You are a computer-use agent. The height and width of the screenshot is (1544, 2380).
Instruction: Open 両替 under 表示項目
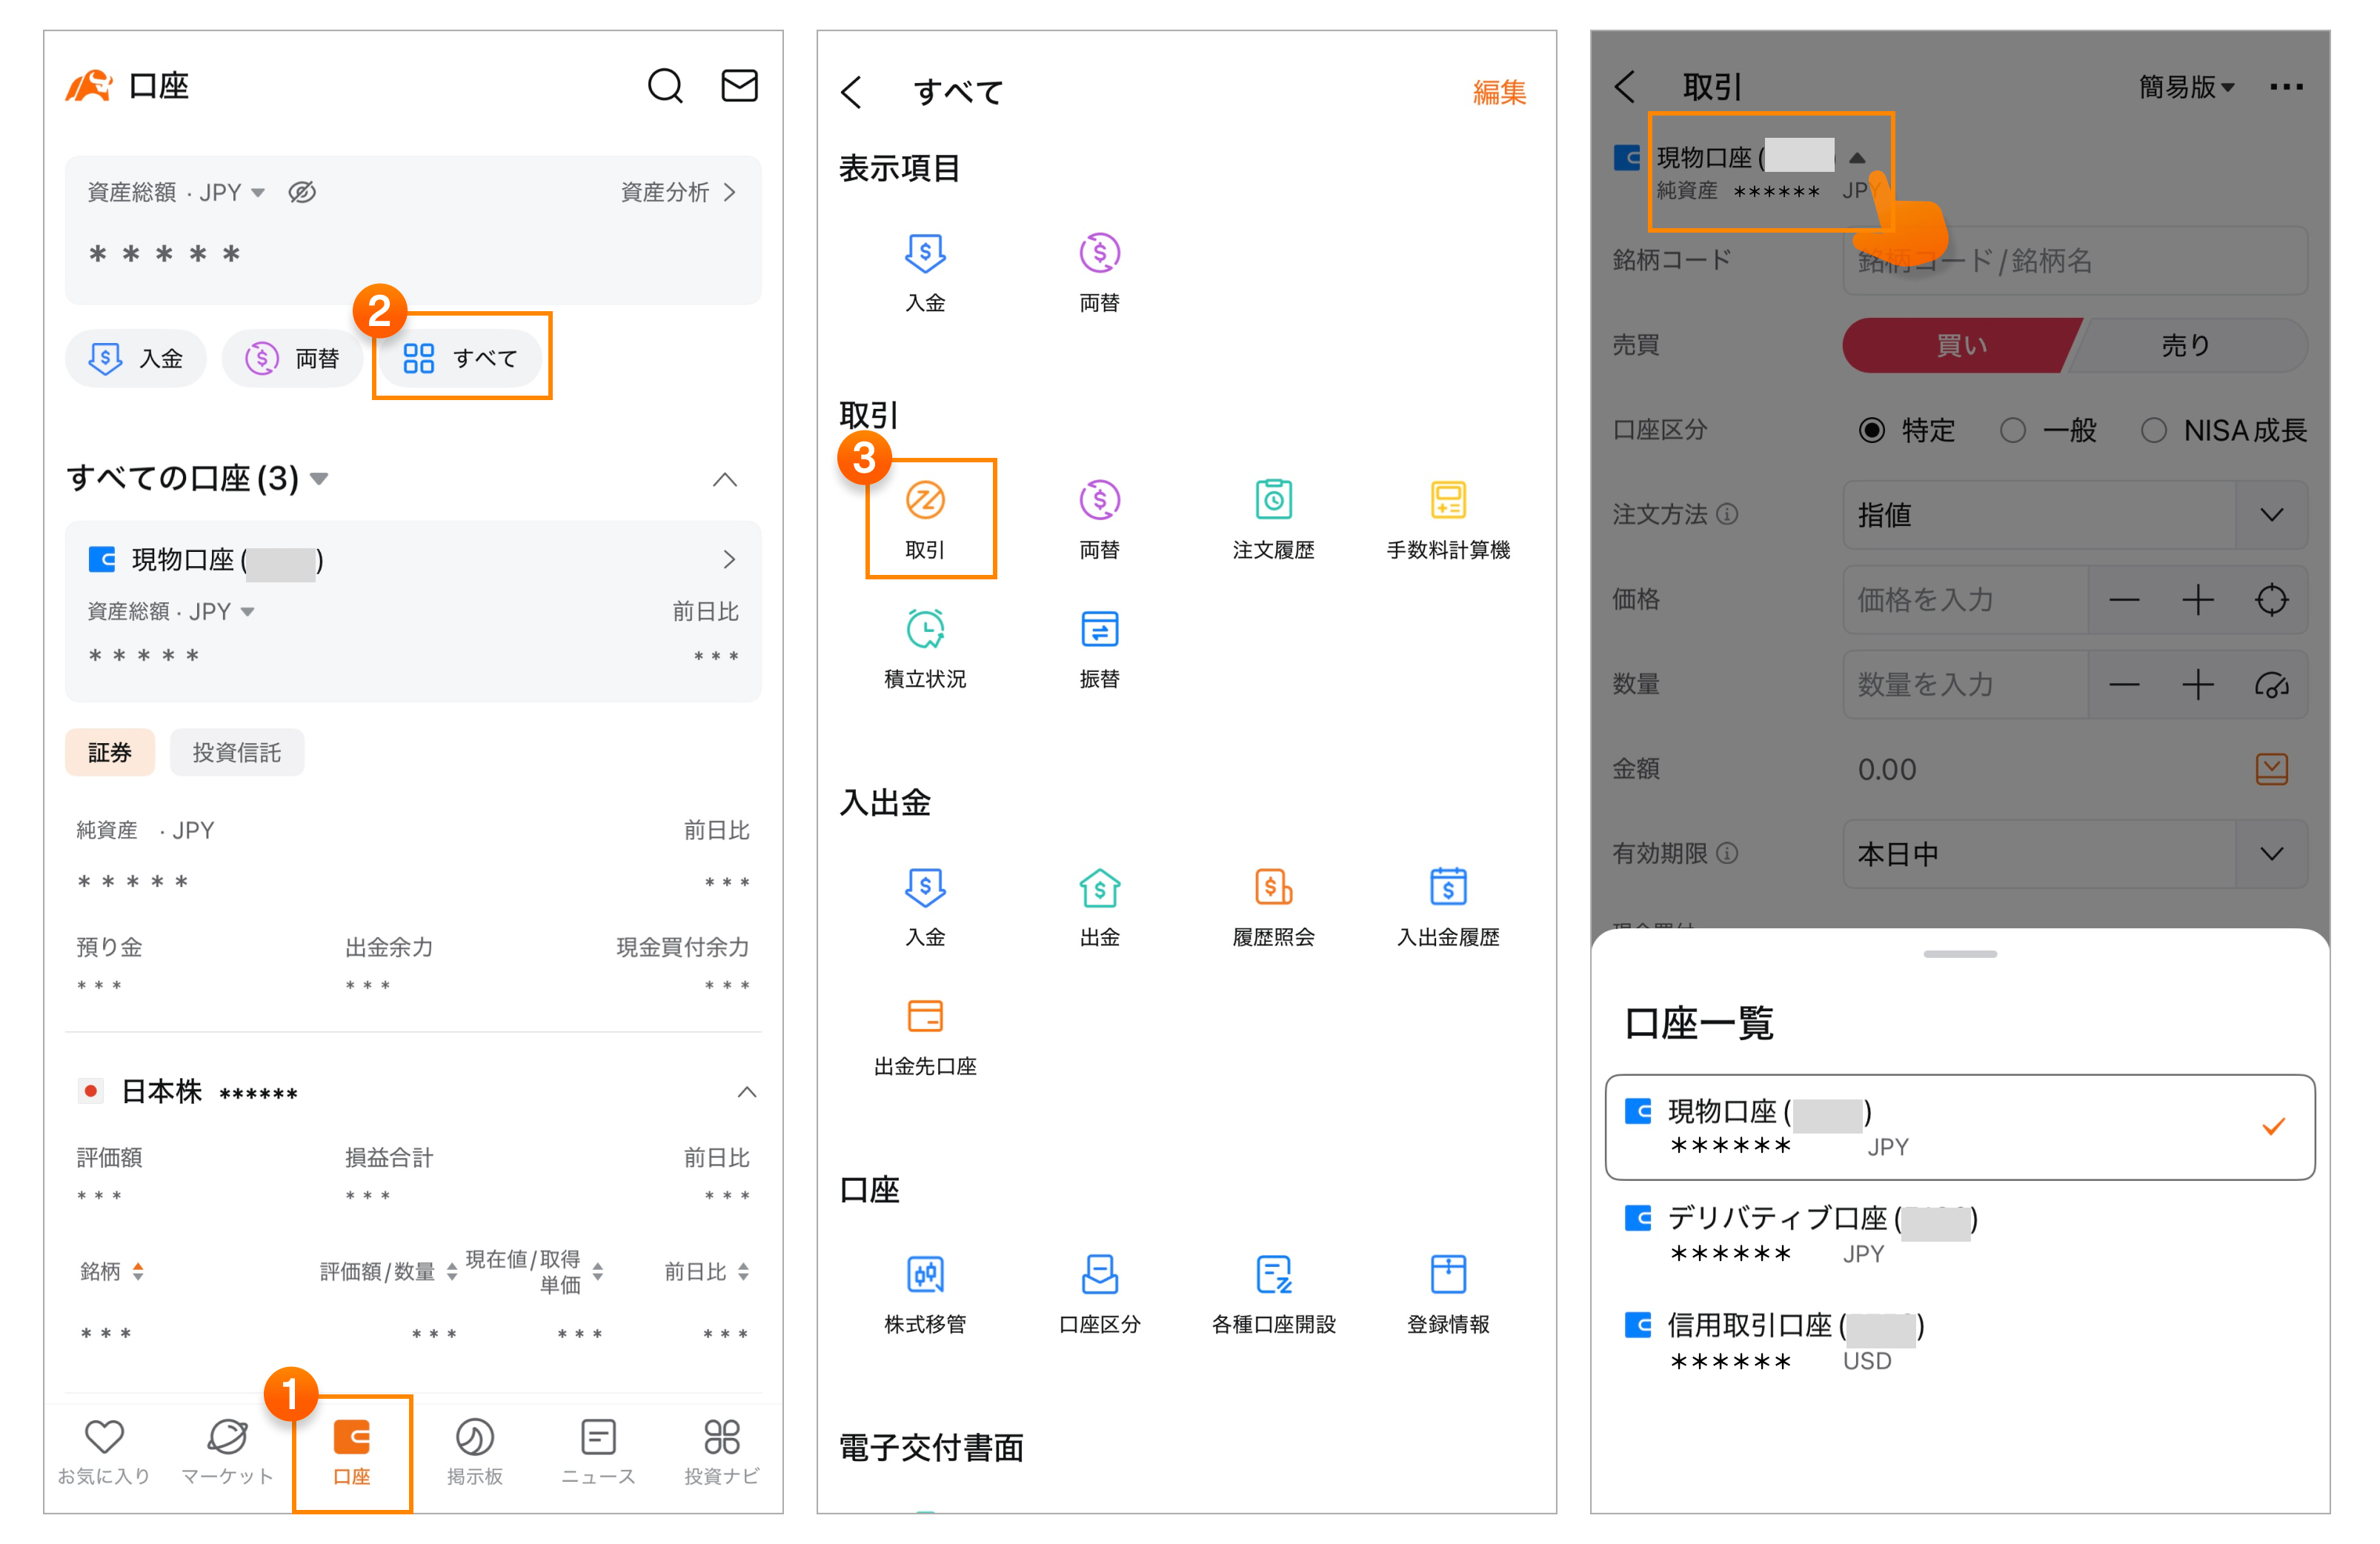(x=1100, y=272)
